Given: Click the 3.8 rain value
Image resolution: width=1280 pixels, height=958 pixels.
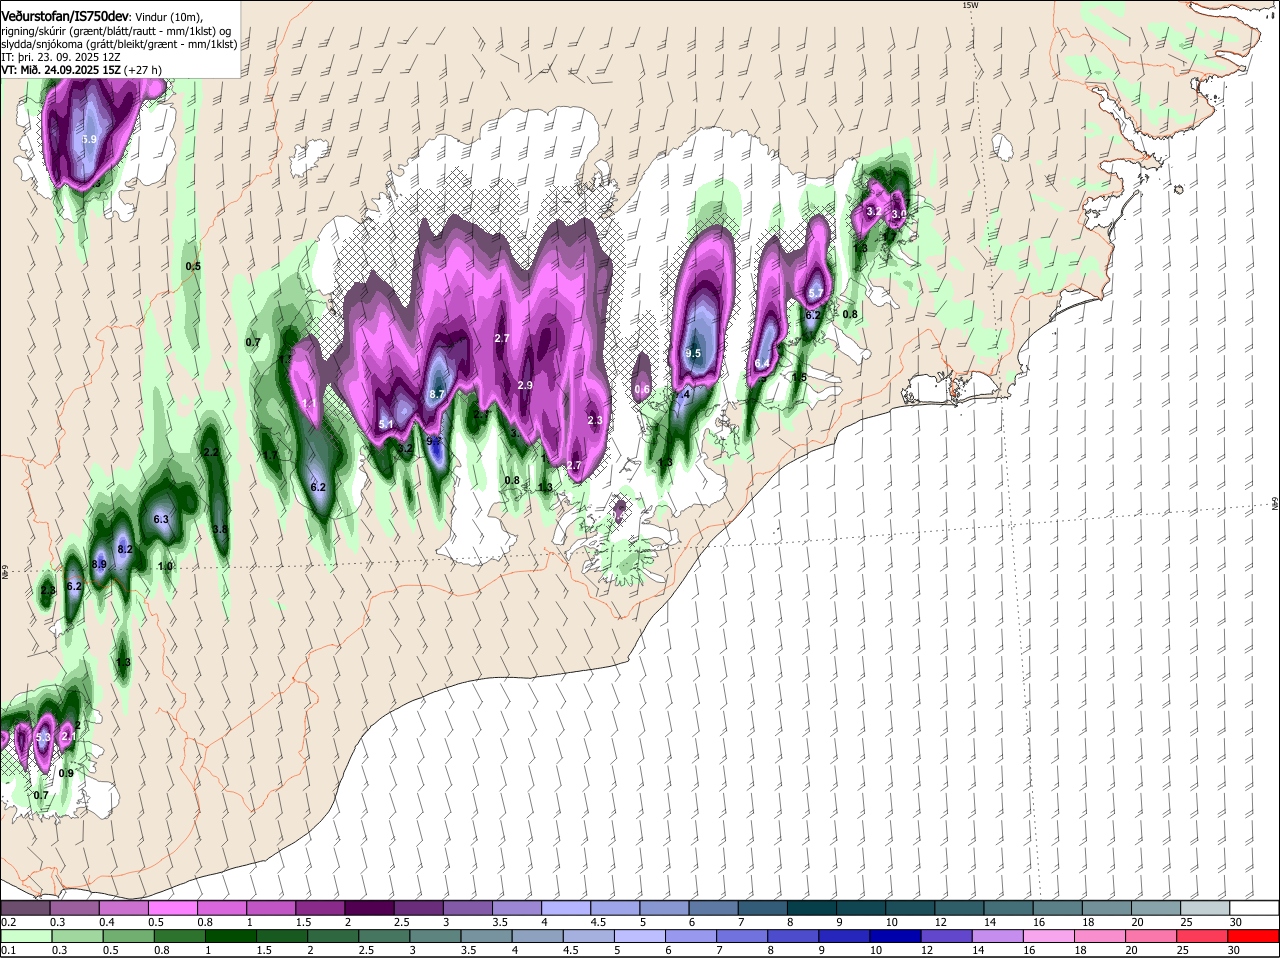Looking at the screenshot, I should (x=220, y=529).
